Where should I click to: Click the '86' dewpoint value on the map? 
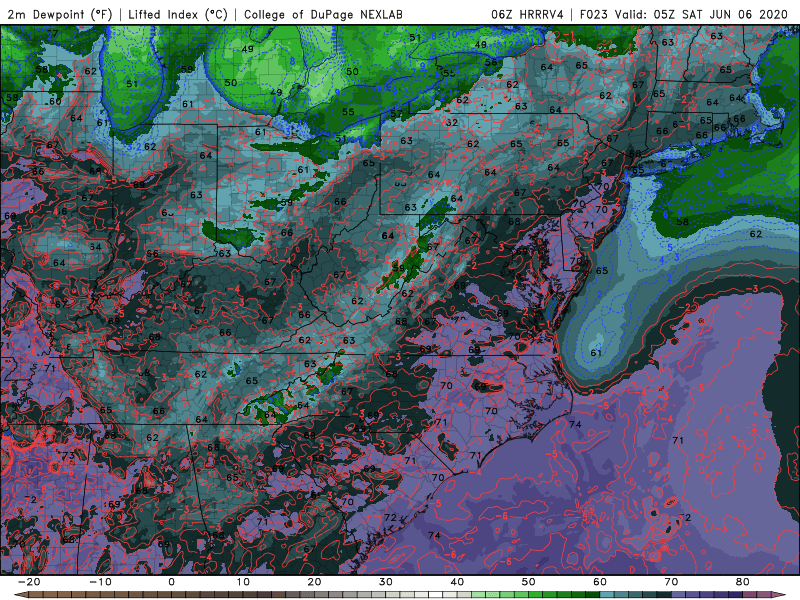tap(38, 171)
